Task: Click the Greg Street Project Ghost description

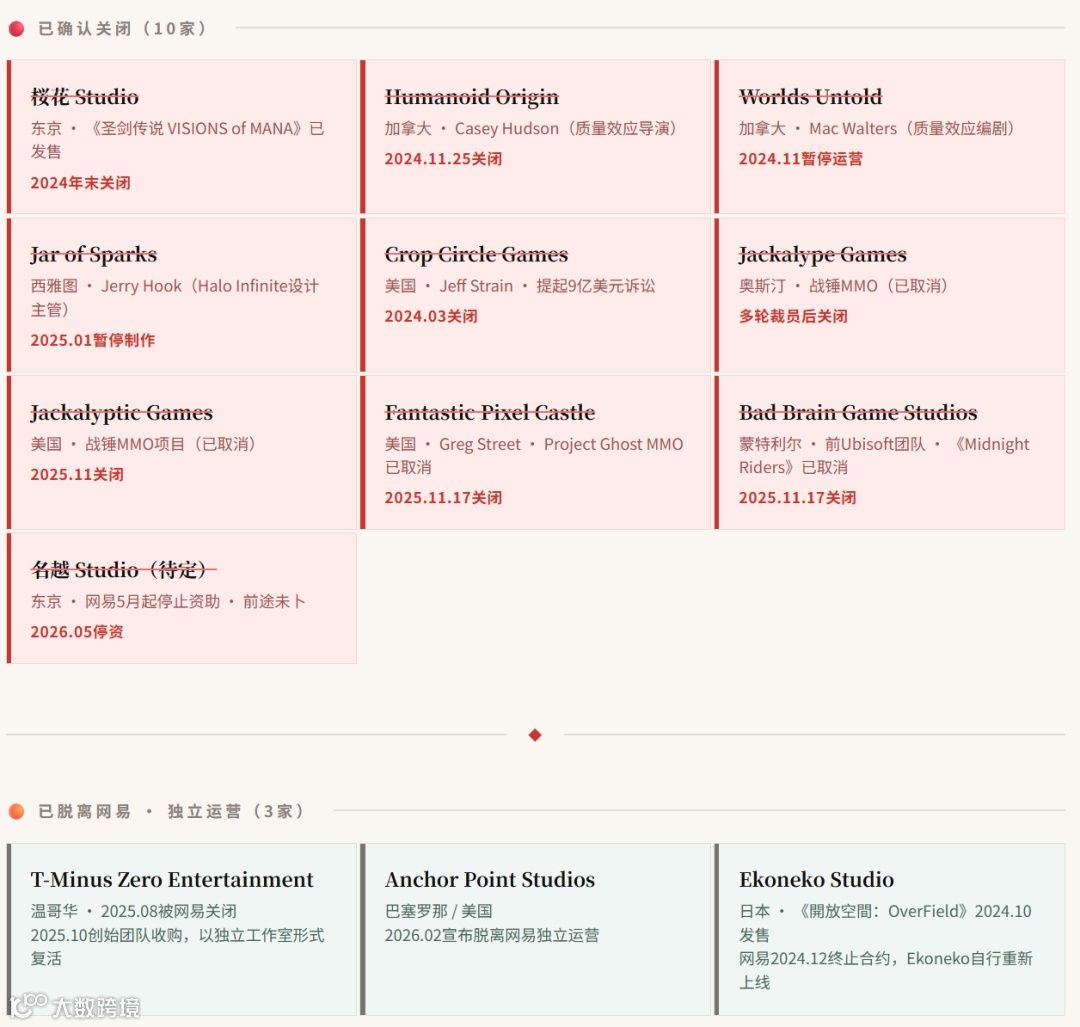Action: pos(534,455)
